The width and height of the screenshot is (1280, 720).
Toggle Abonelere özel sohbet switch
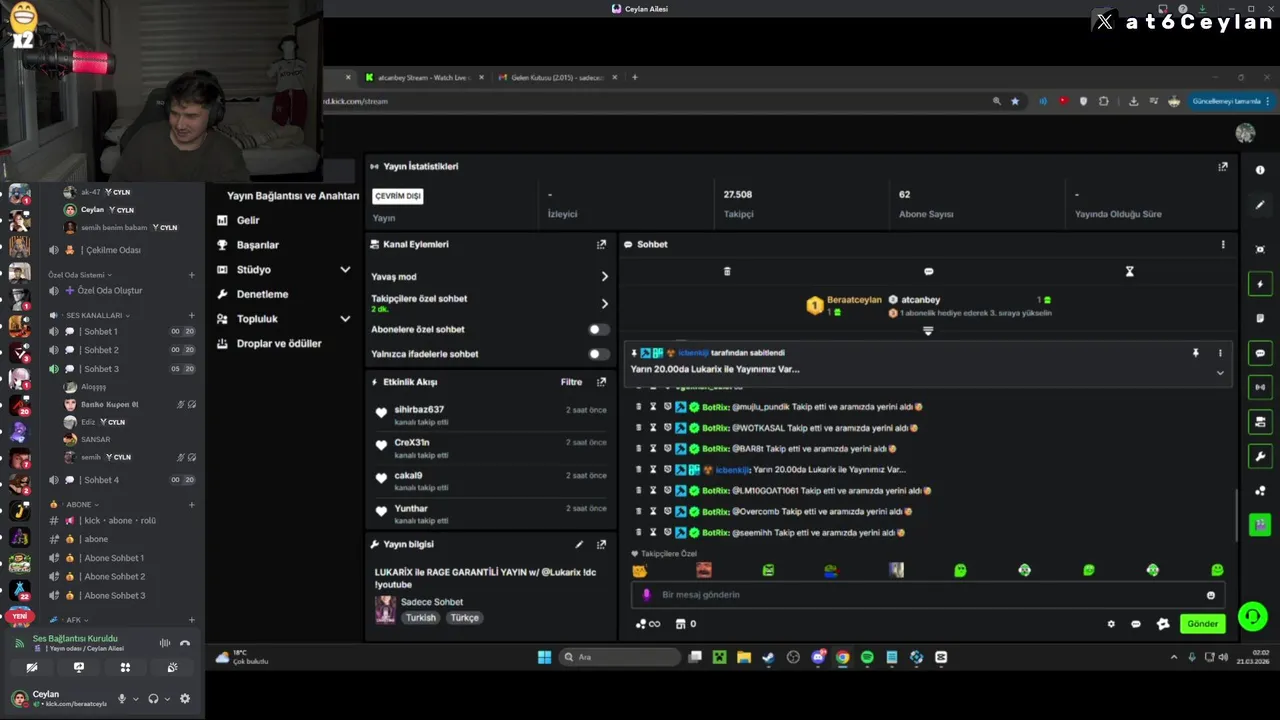[x=598, y=329]
